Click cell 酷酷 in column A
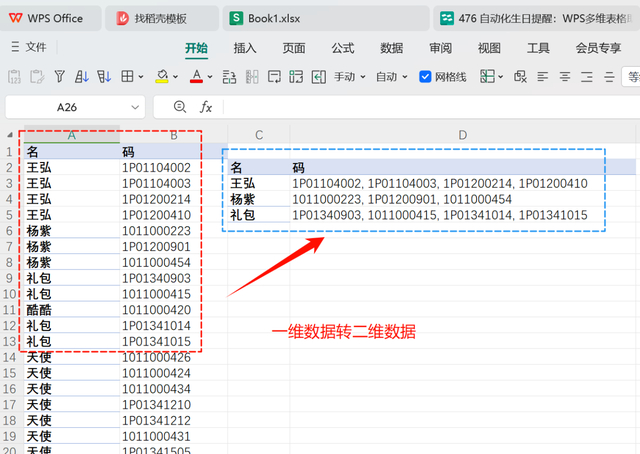The image size is (640, 454). tap(72, 310)
